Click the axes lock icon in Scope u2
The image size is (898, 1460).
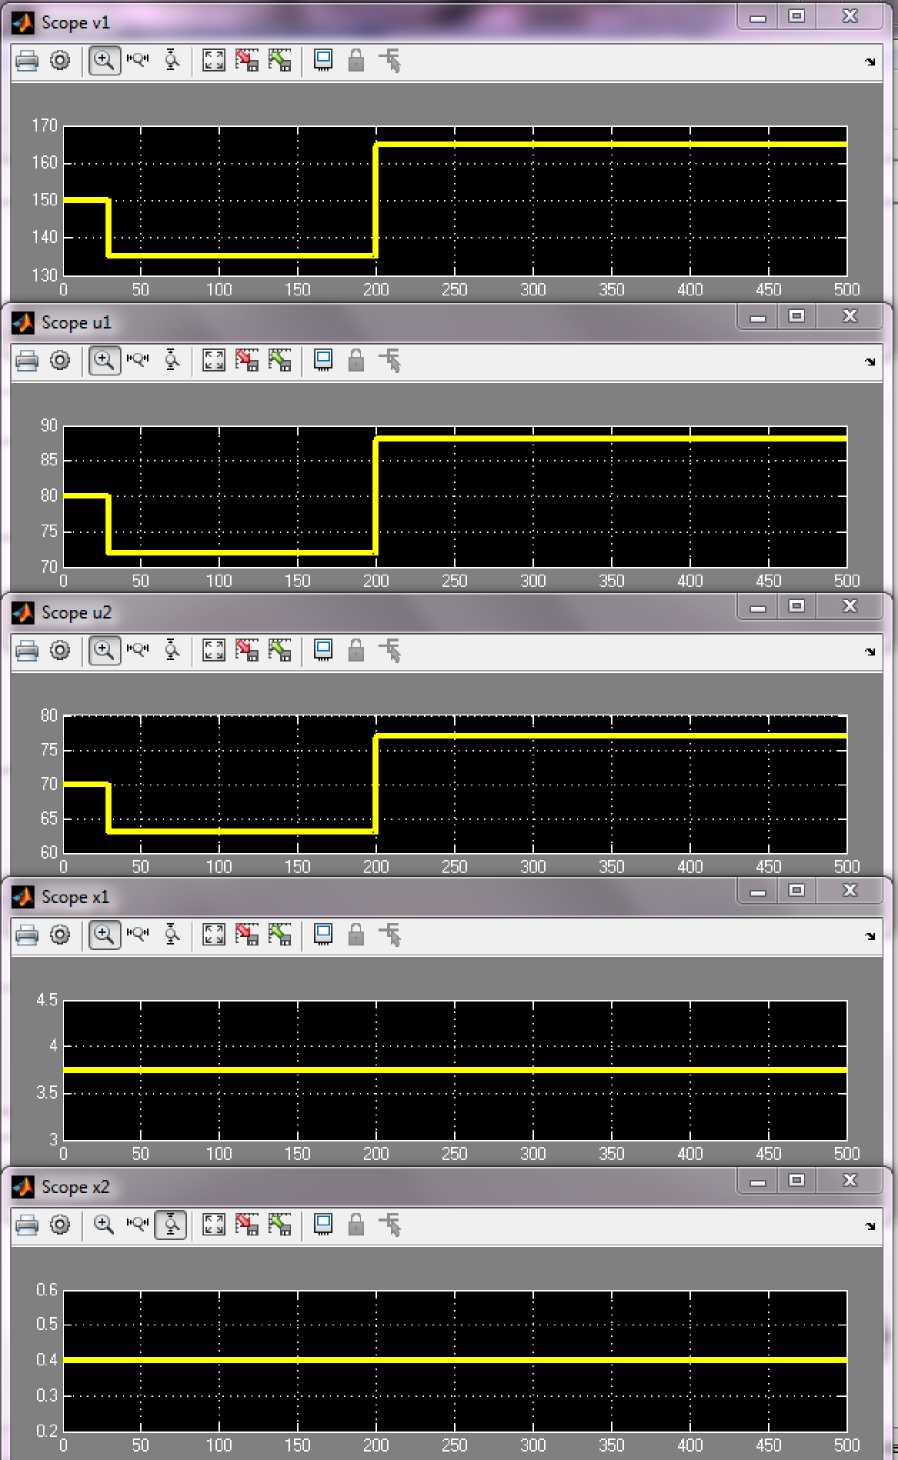tap(356, 651)
